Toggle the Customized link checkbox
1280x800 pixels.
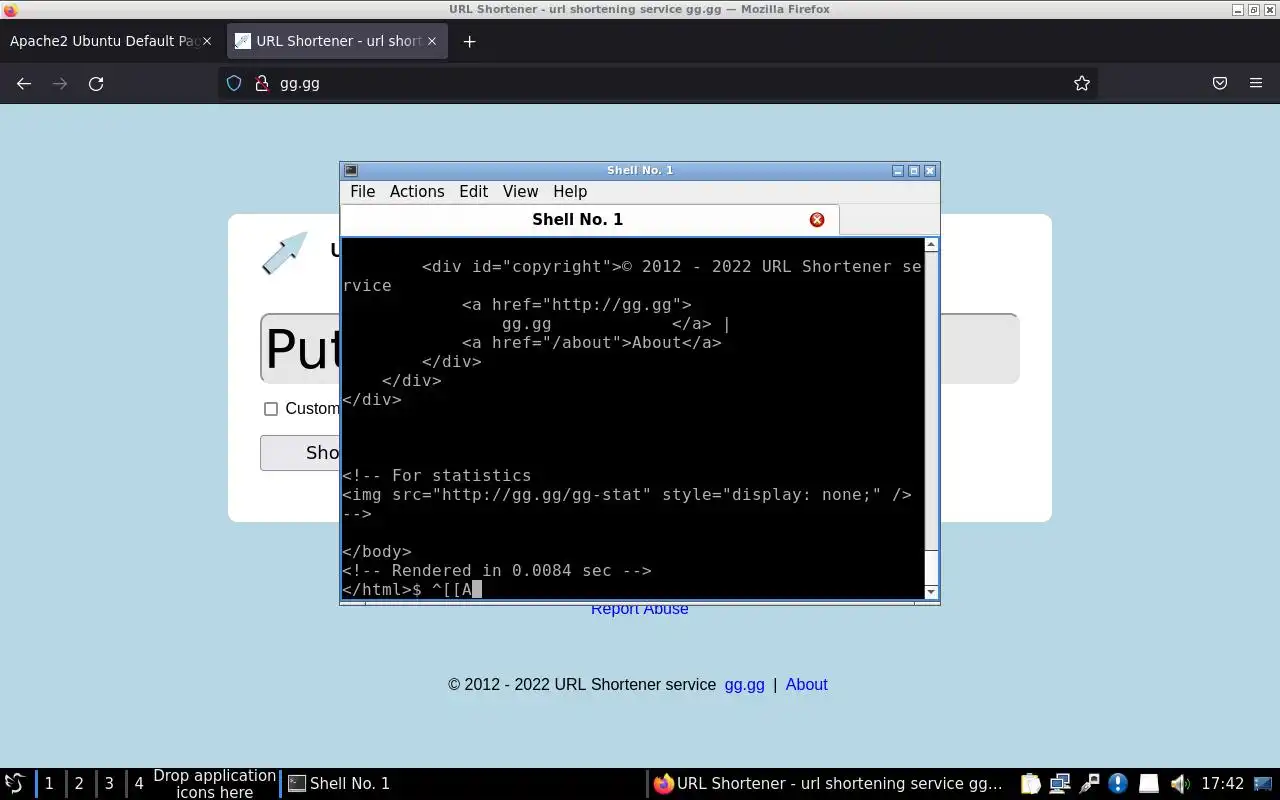pos(271,409)
